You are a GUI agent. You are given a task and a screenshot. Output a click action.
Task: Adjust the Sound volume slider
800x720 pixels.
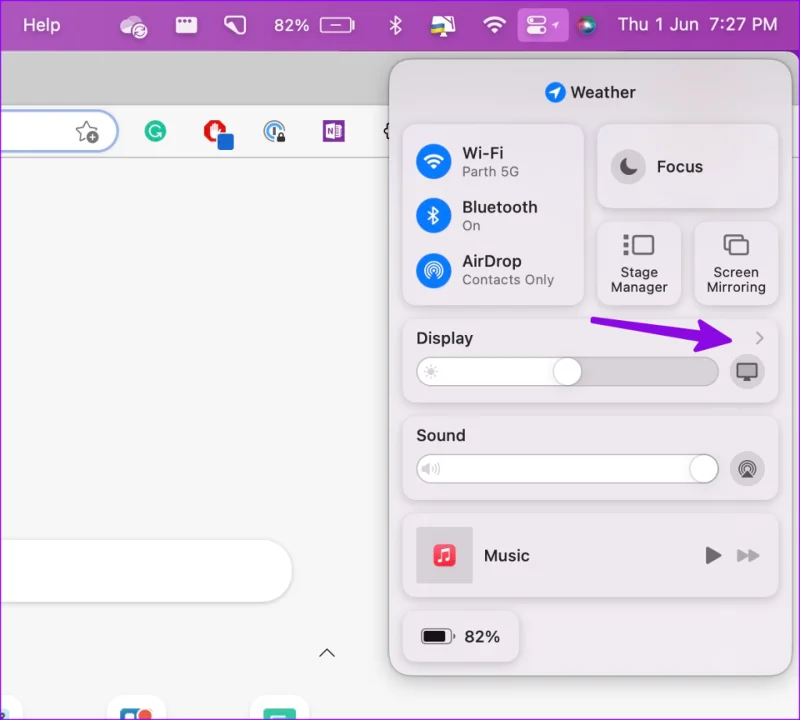(567, 468)
